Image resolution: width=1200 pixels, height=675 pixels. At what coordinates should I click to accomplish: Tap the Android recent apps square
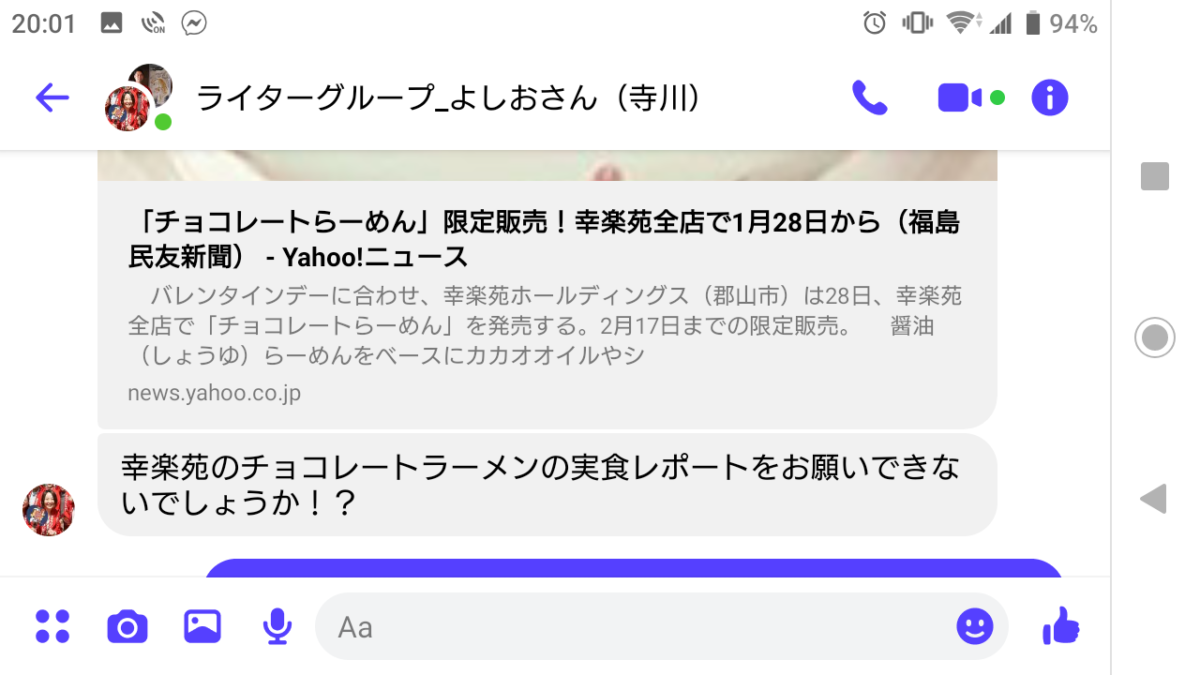pyautogui.click(x=1155, y=176)
